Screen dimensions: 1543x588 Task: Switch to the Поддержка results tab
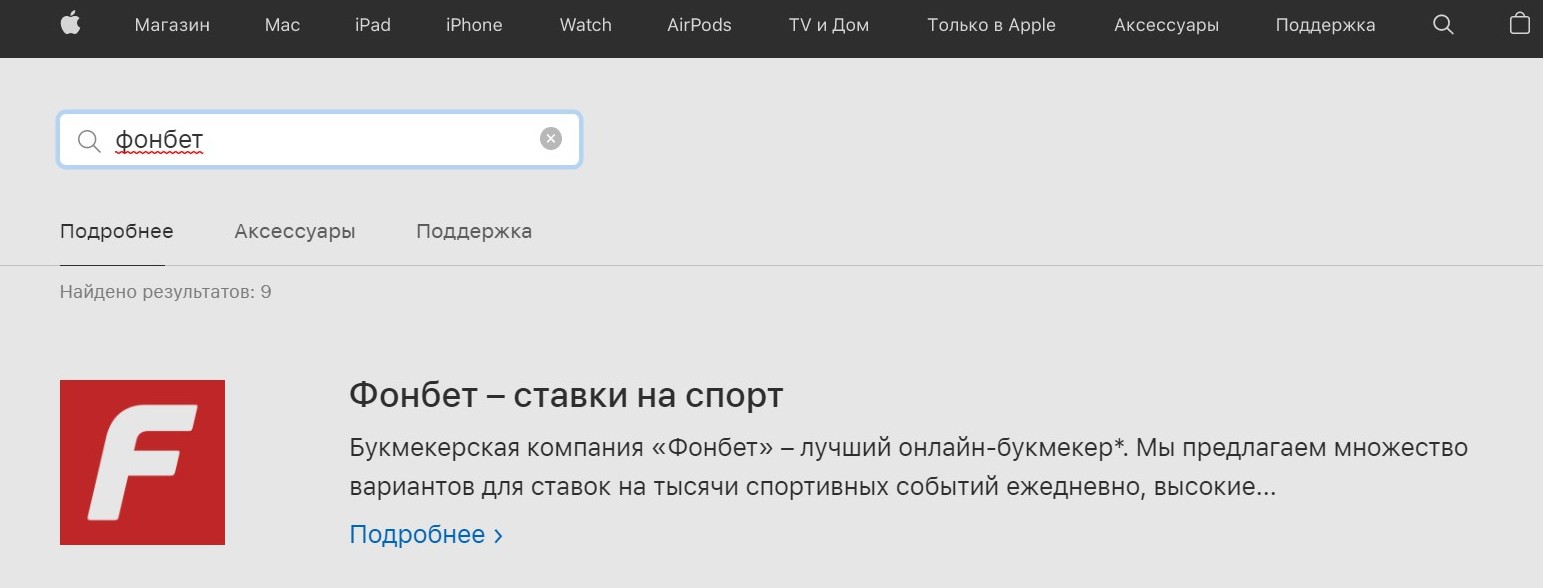coord(474,231)
